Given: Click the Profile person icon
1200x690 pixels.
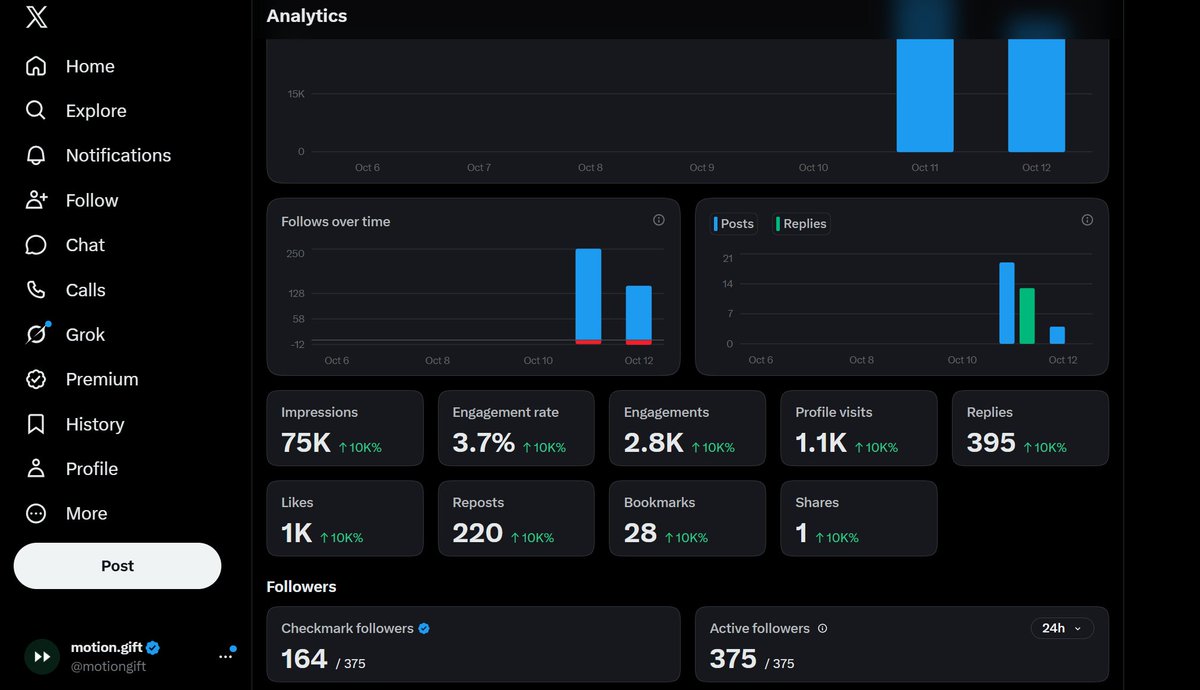Looking at the screenshot, I should (x=36, y=468).
